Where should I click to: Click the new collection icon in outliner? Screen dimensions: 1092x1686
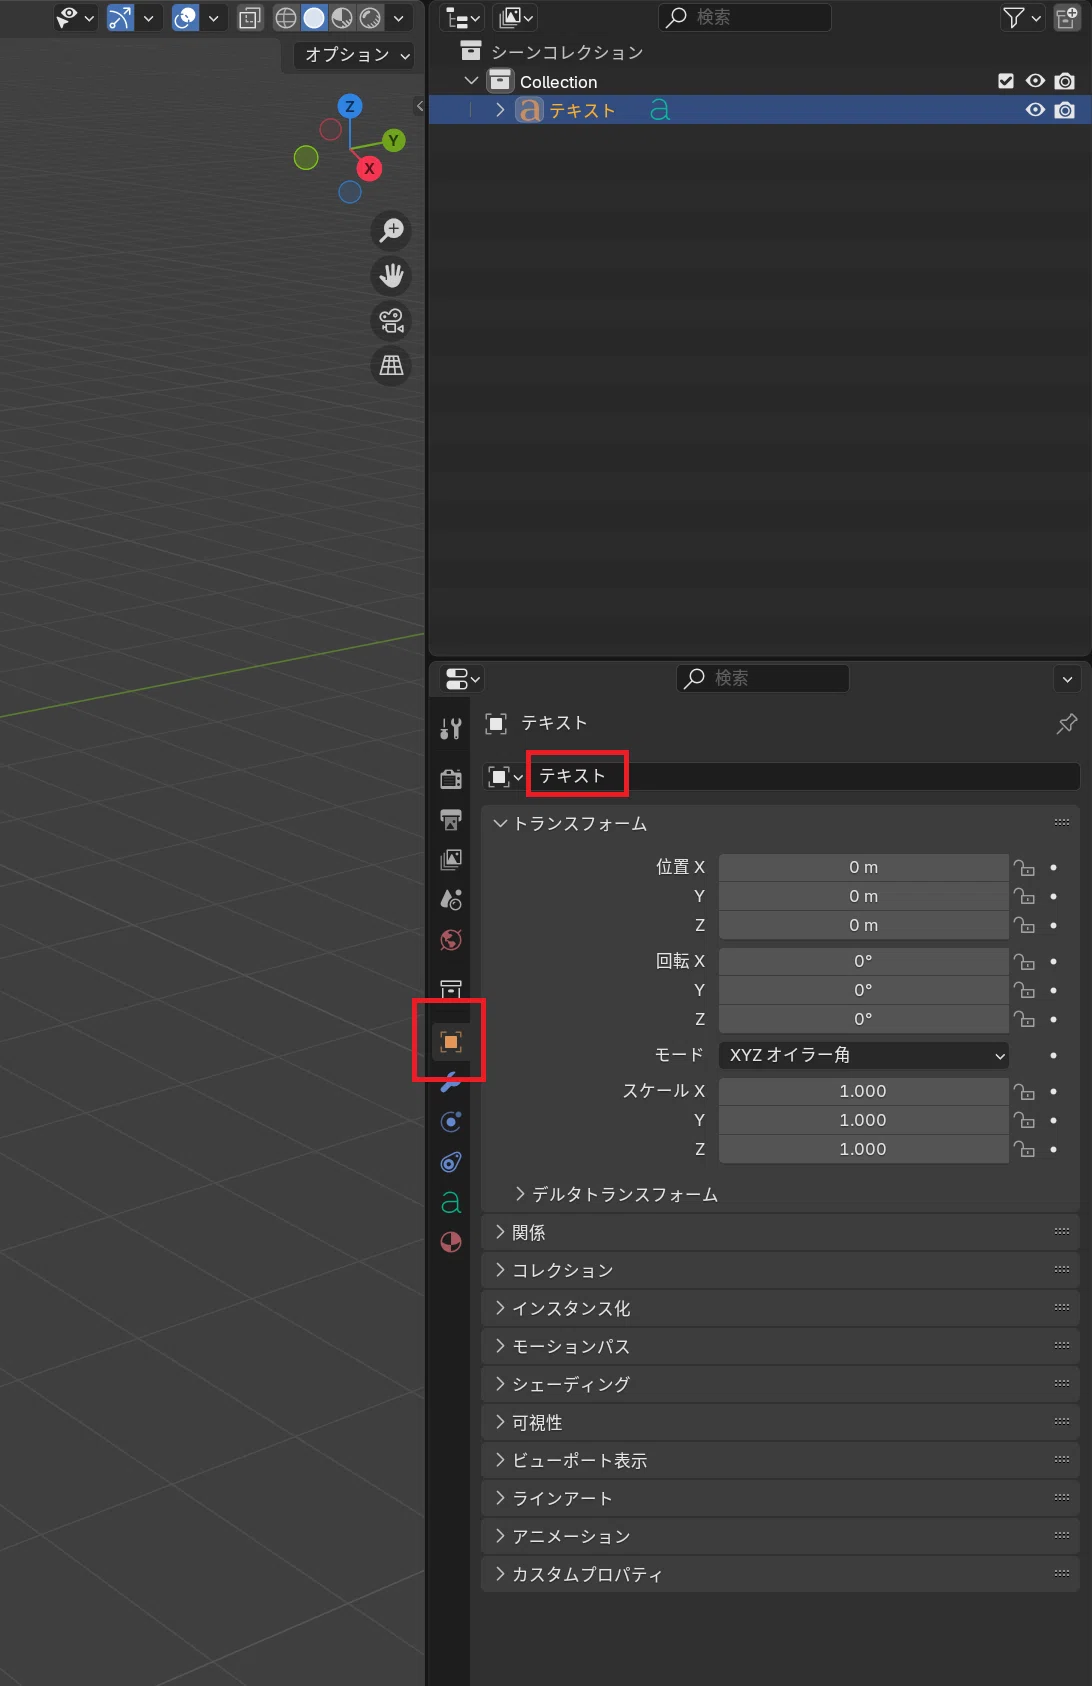(1067, 17)
